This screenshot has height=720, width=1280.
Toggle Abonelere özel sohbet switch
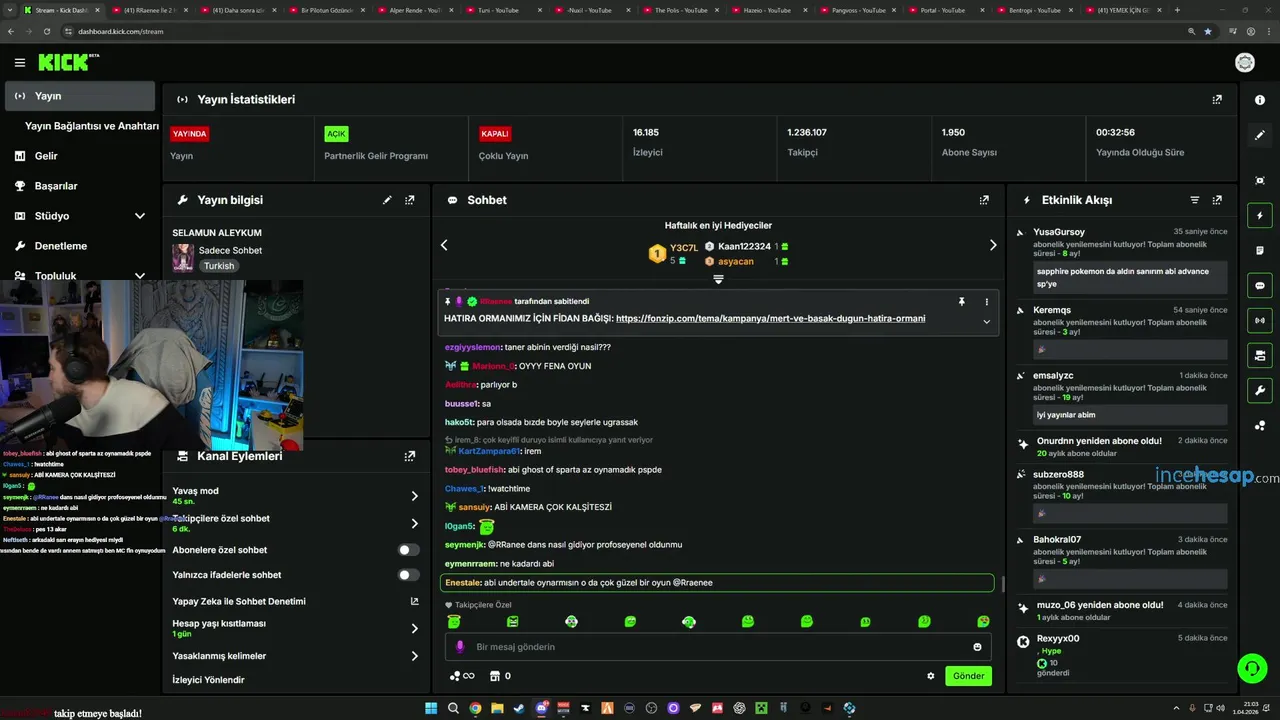pos(409,550)
